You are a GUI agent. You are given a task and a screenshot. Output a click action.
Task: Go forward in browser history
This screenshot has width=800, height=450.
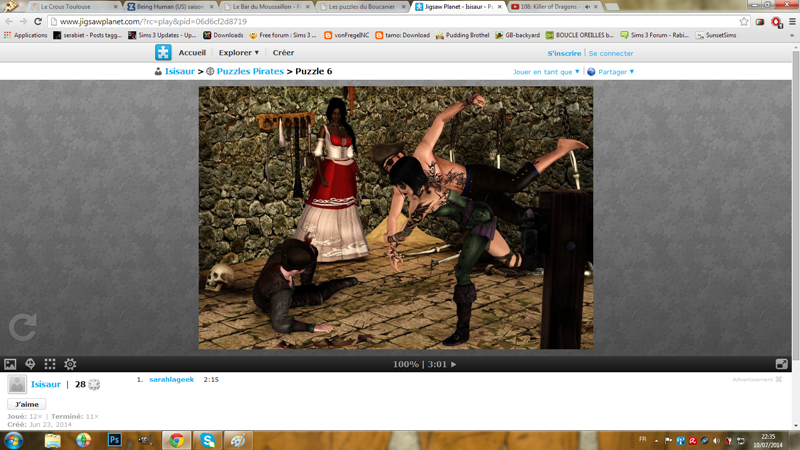click(x=23, y=21)
